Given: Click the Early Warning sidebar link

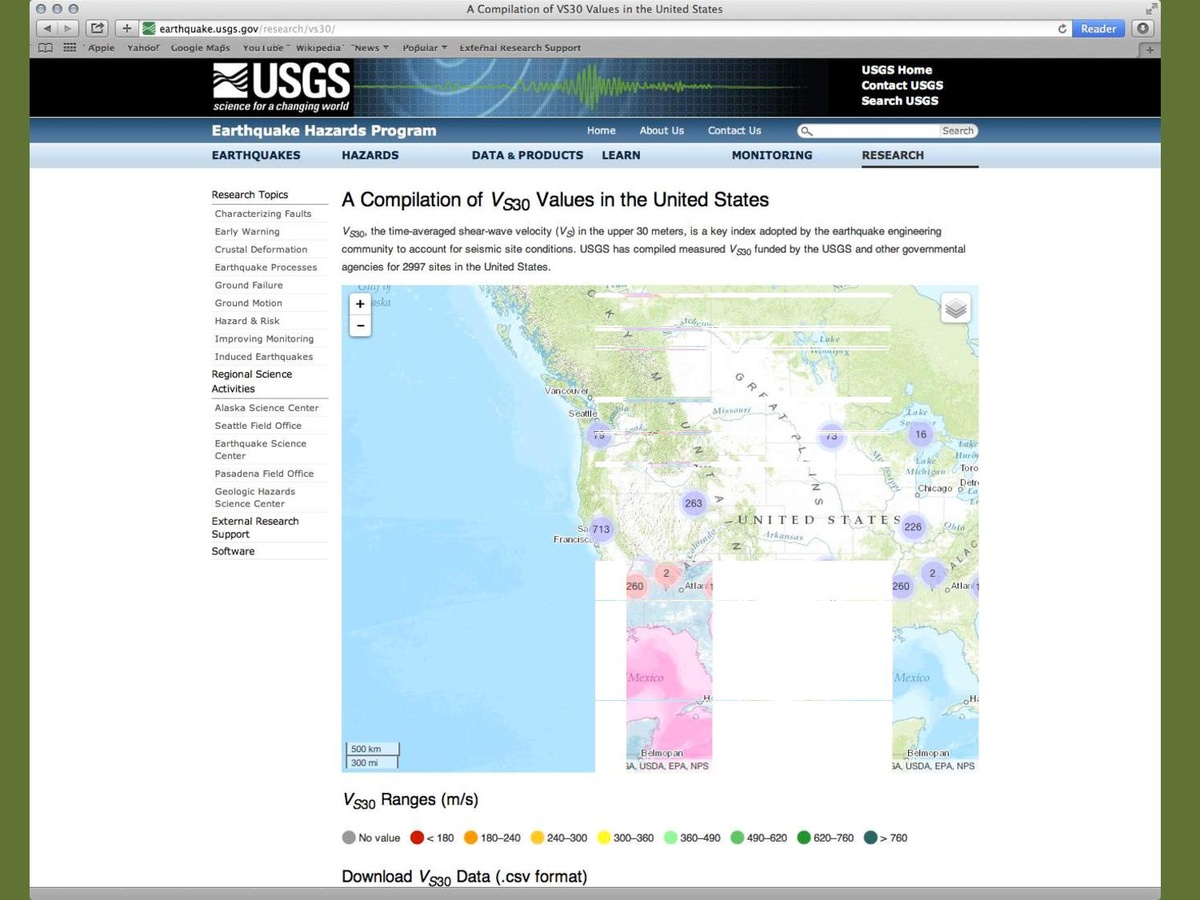Looking at the screenshot, I should coord(247,232).
